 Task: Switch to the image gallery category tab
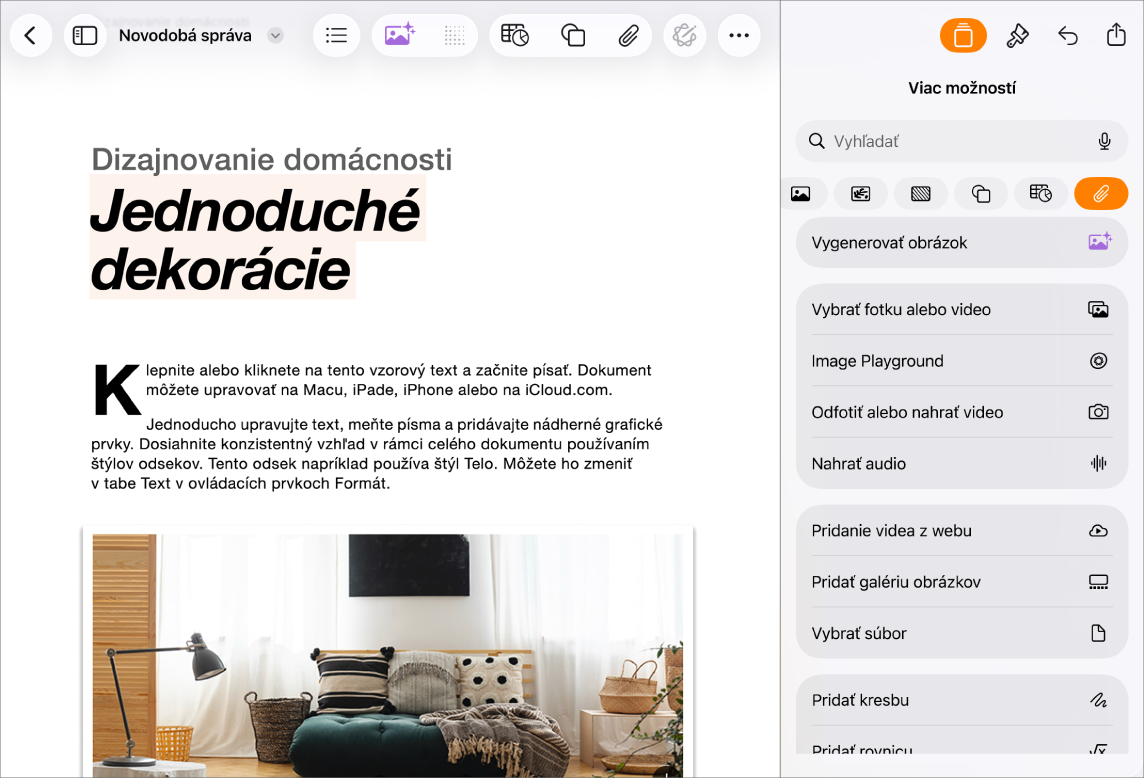861,194
